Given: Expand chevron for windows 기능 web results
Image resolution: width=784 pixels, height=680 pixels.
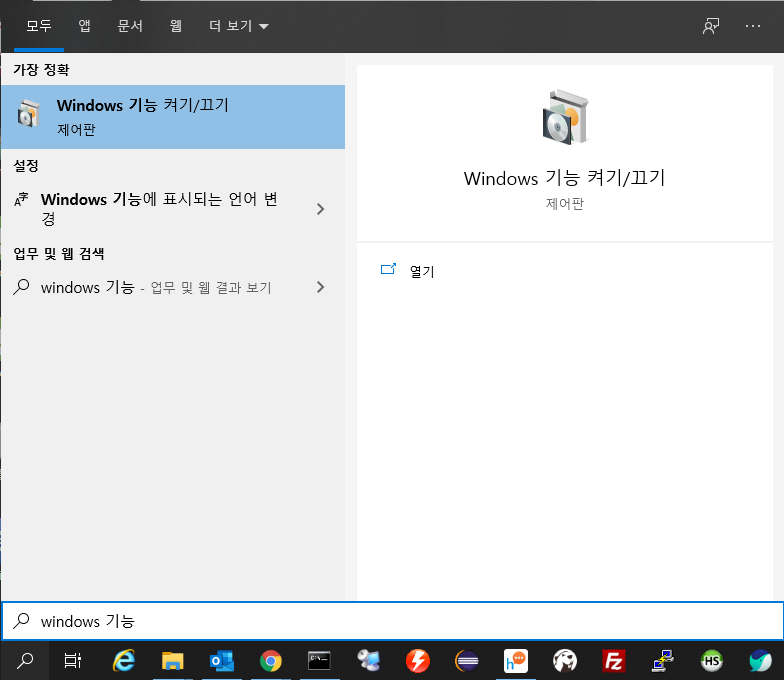Looking at the screenshot, I should coord(320,287).
